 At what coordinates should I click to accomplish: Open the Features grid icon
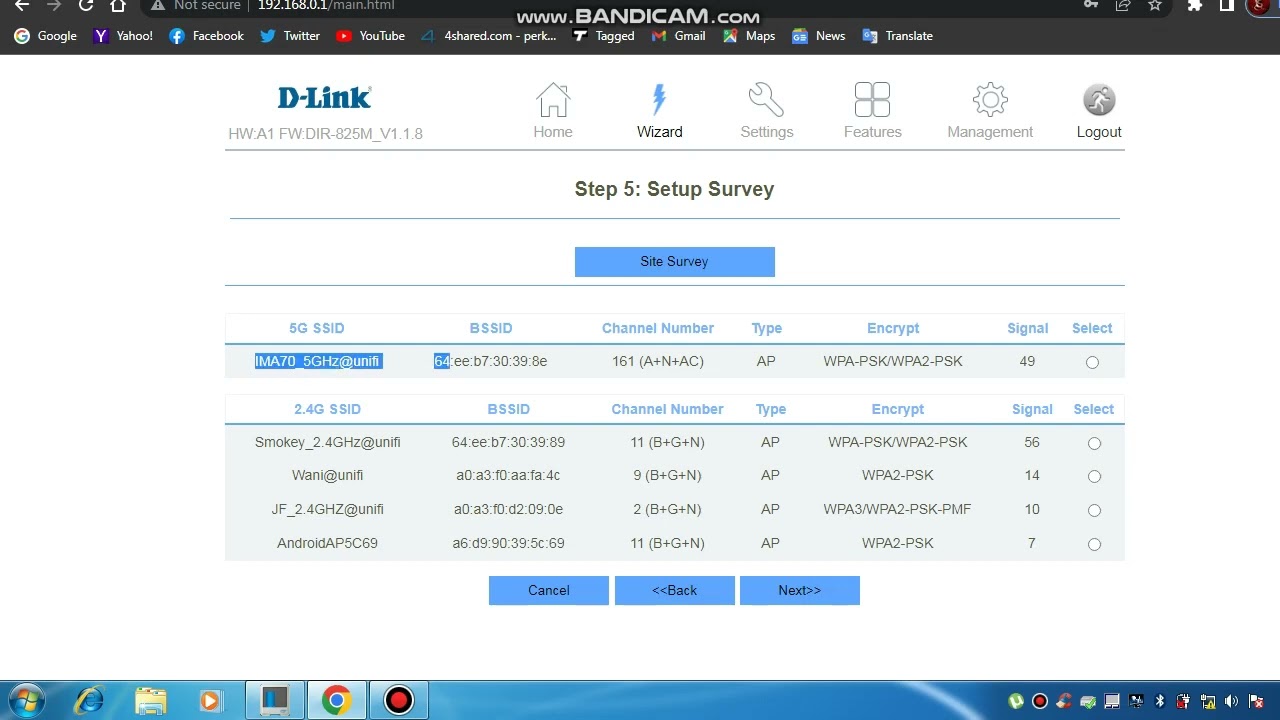click(x=872, y=100)
